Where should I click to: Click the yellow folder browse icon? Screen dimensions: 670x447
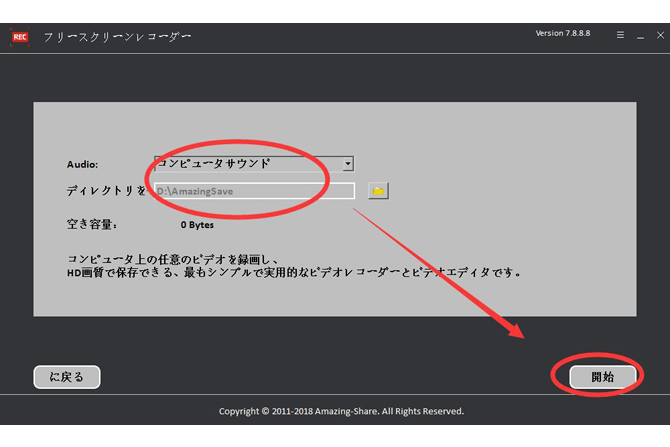[378, 191]
